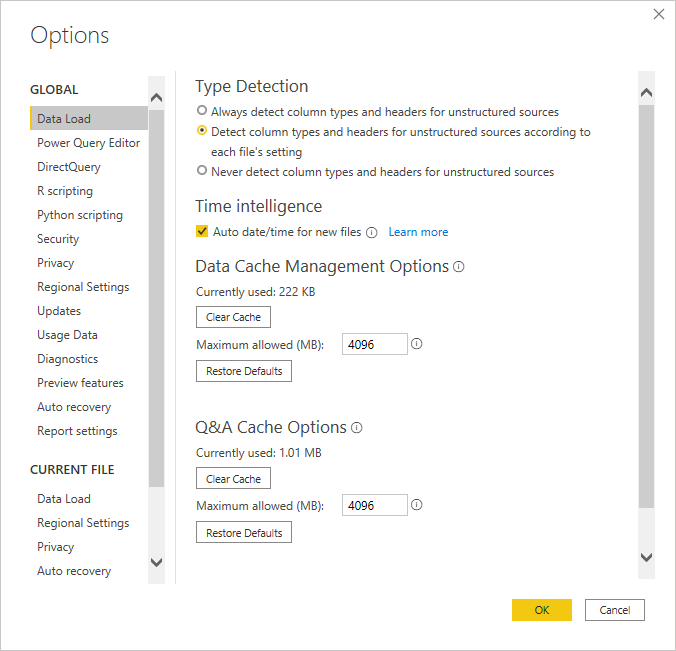
Task: Click info icon next to Data Cache Management heading
Action: coord(459,267)
